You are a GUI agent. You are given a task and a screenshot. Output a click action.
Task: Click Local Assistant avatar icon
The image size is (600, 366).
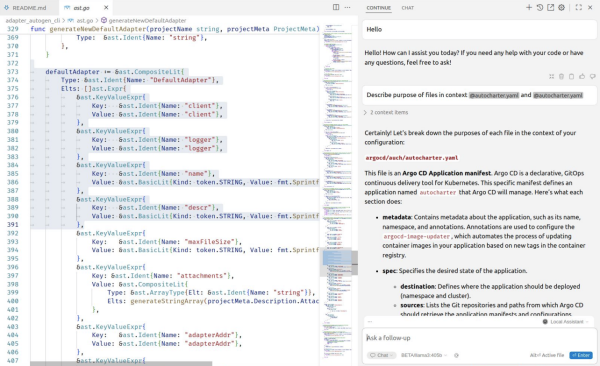coord(545,322)
